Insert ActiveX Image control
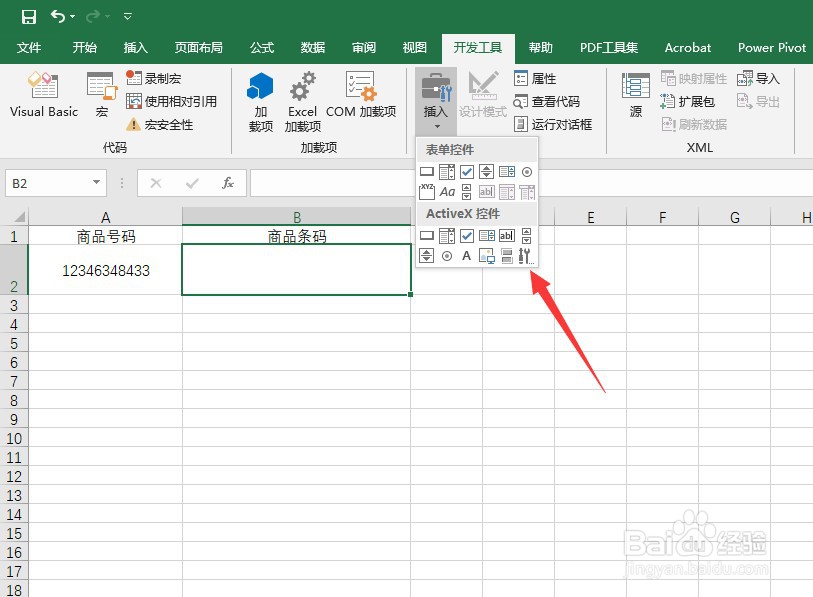 486,256
